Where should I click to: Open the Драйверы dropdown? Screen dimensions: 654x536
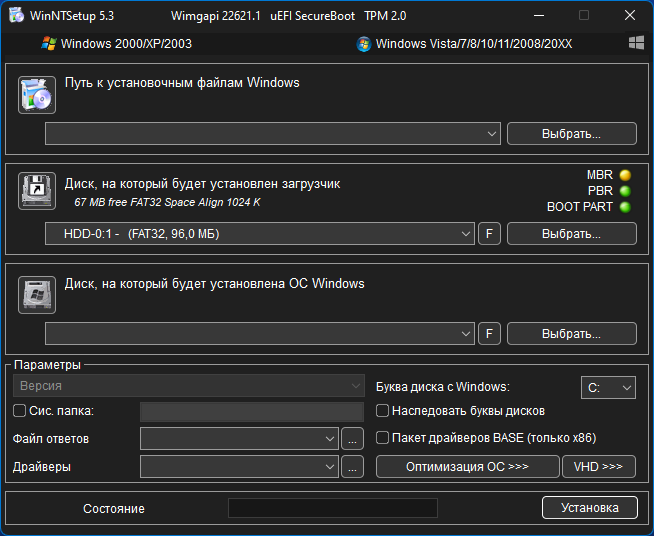coord(239,466)
